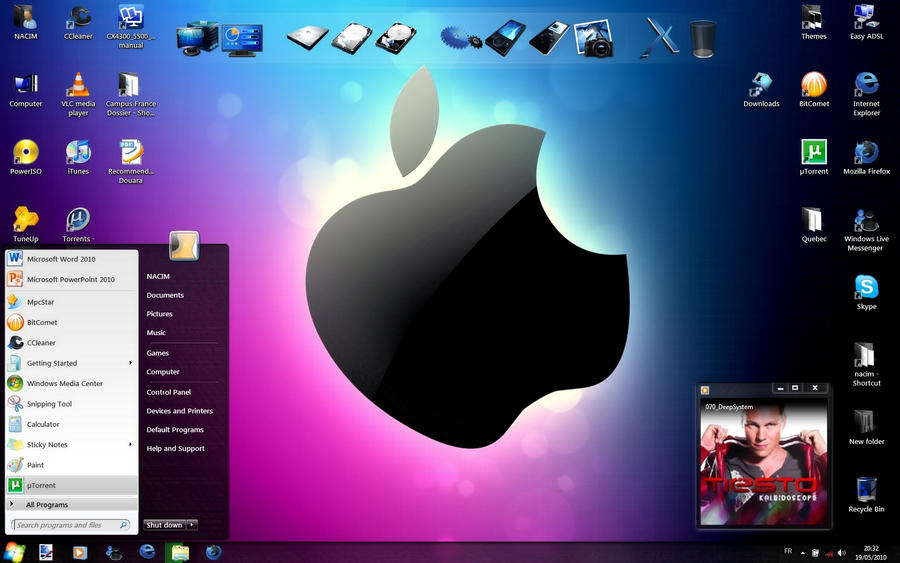Open the Recycle Bin desktop icon
900x563 pixels.
point(867,495)
